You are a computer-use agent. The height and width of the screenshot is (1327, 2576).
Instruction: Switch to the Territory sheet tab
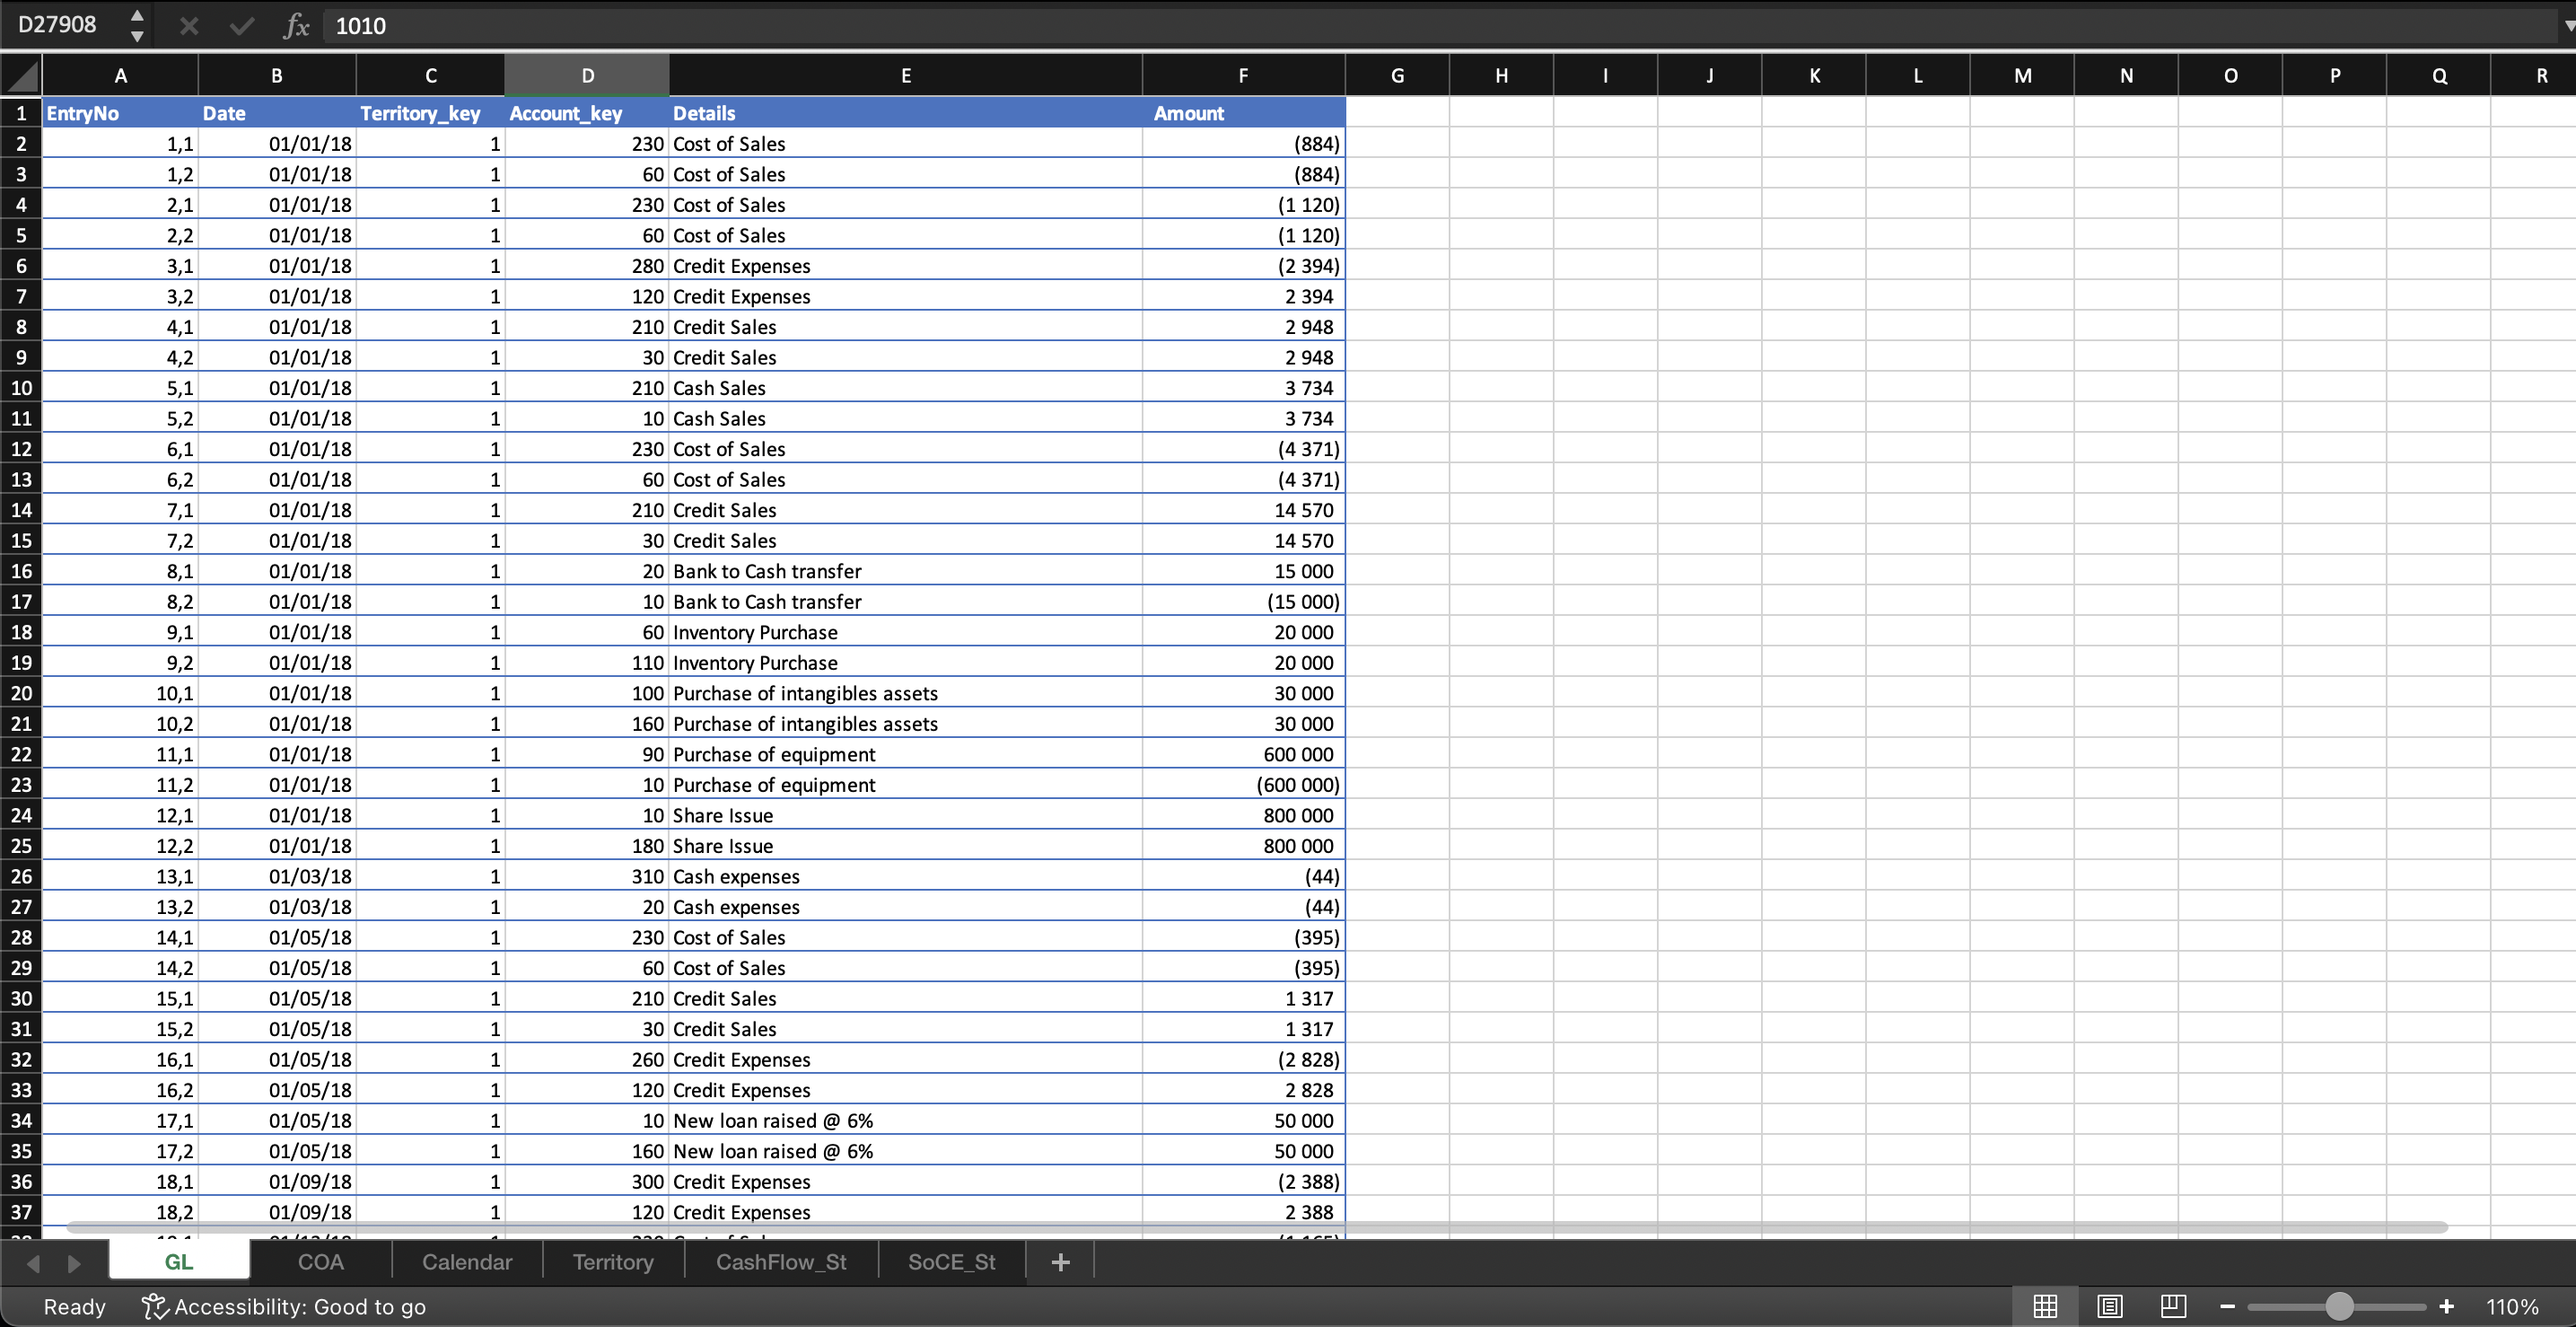point(613,1262)
